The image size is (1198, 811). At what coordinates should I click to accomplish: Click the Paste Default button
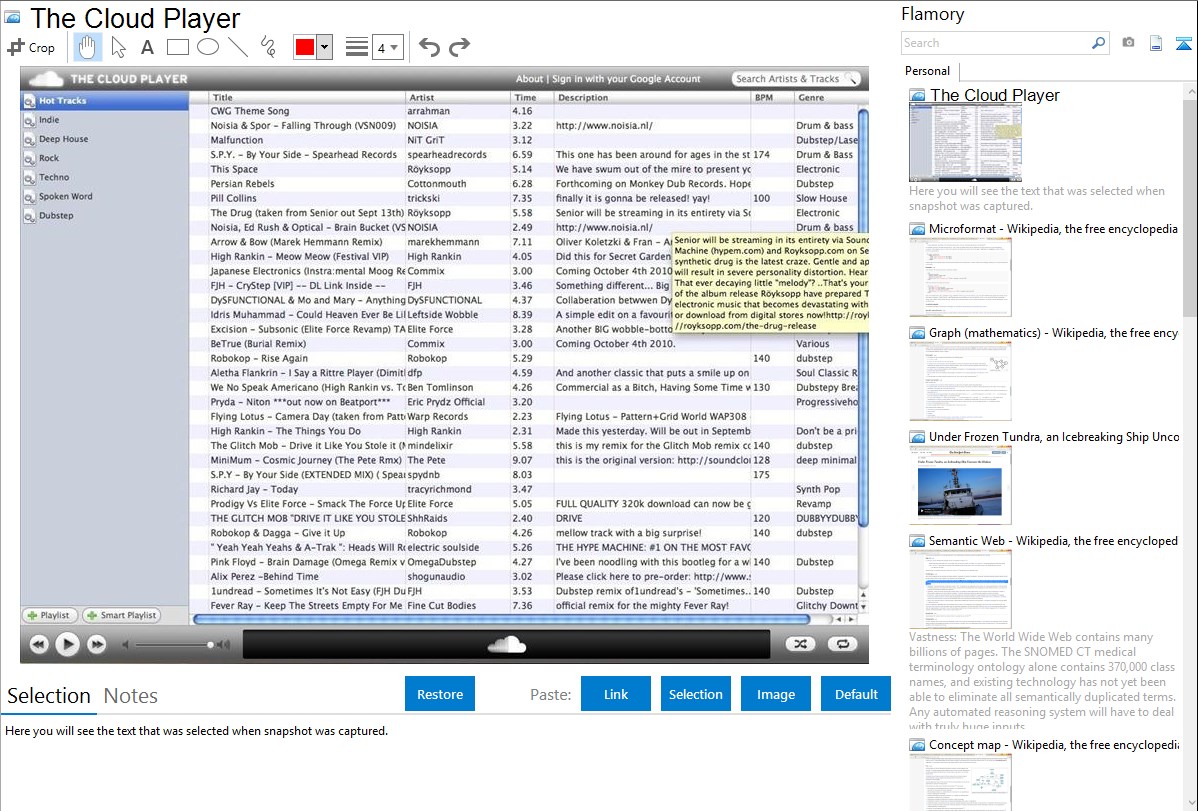click(x=856, y=694)
